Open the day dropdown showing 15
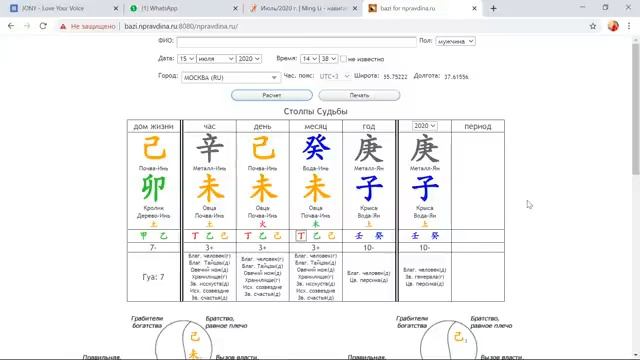The width and height of the screenshot is (640, 360). click(186, 59)
